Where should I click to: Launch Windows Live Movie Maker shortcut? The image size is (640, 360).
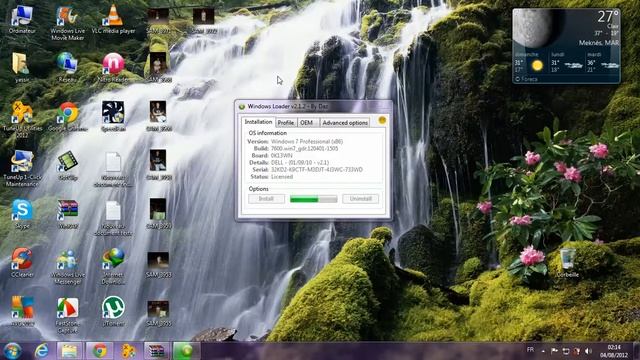[68, 23]
